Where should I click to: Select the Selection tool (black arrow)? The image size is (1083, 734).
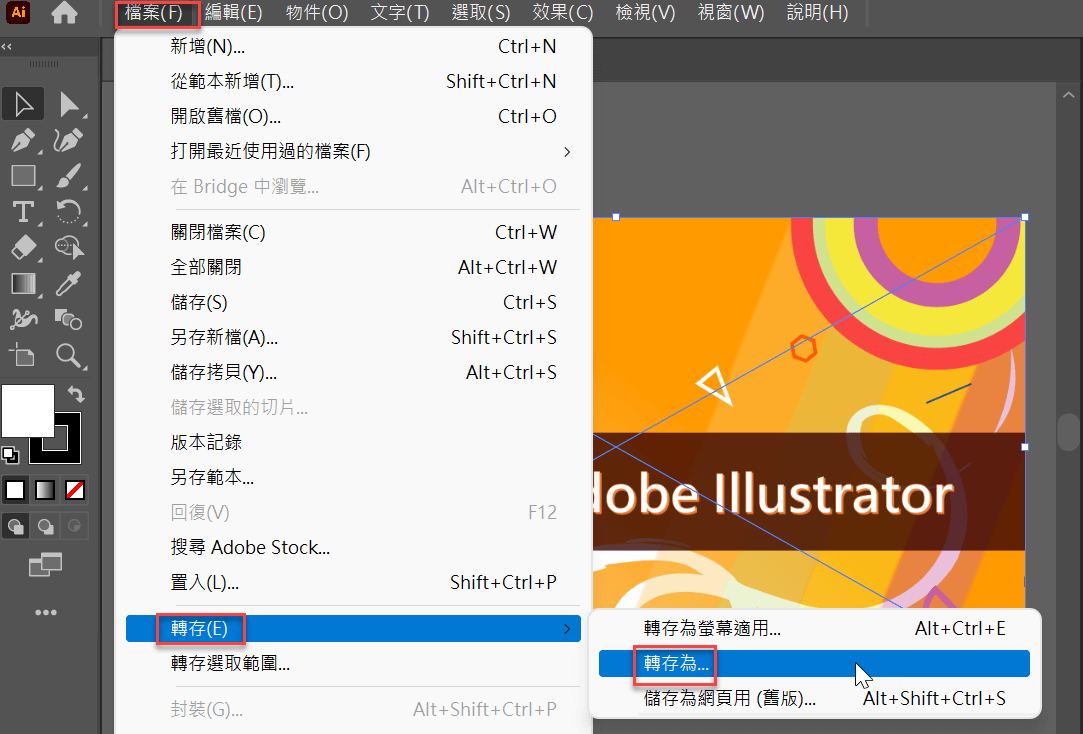pyautogui.click(x=23, y=104)
